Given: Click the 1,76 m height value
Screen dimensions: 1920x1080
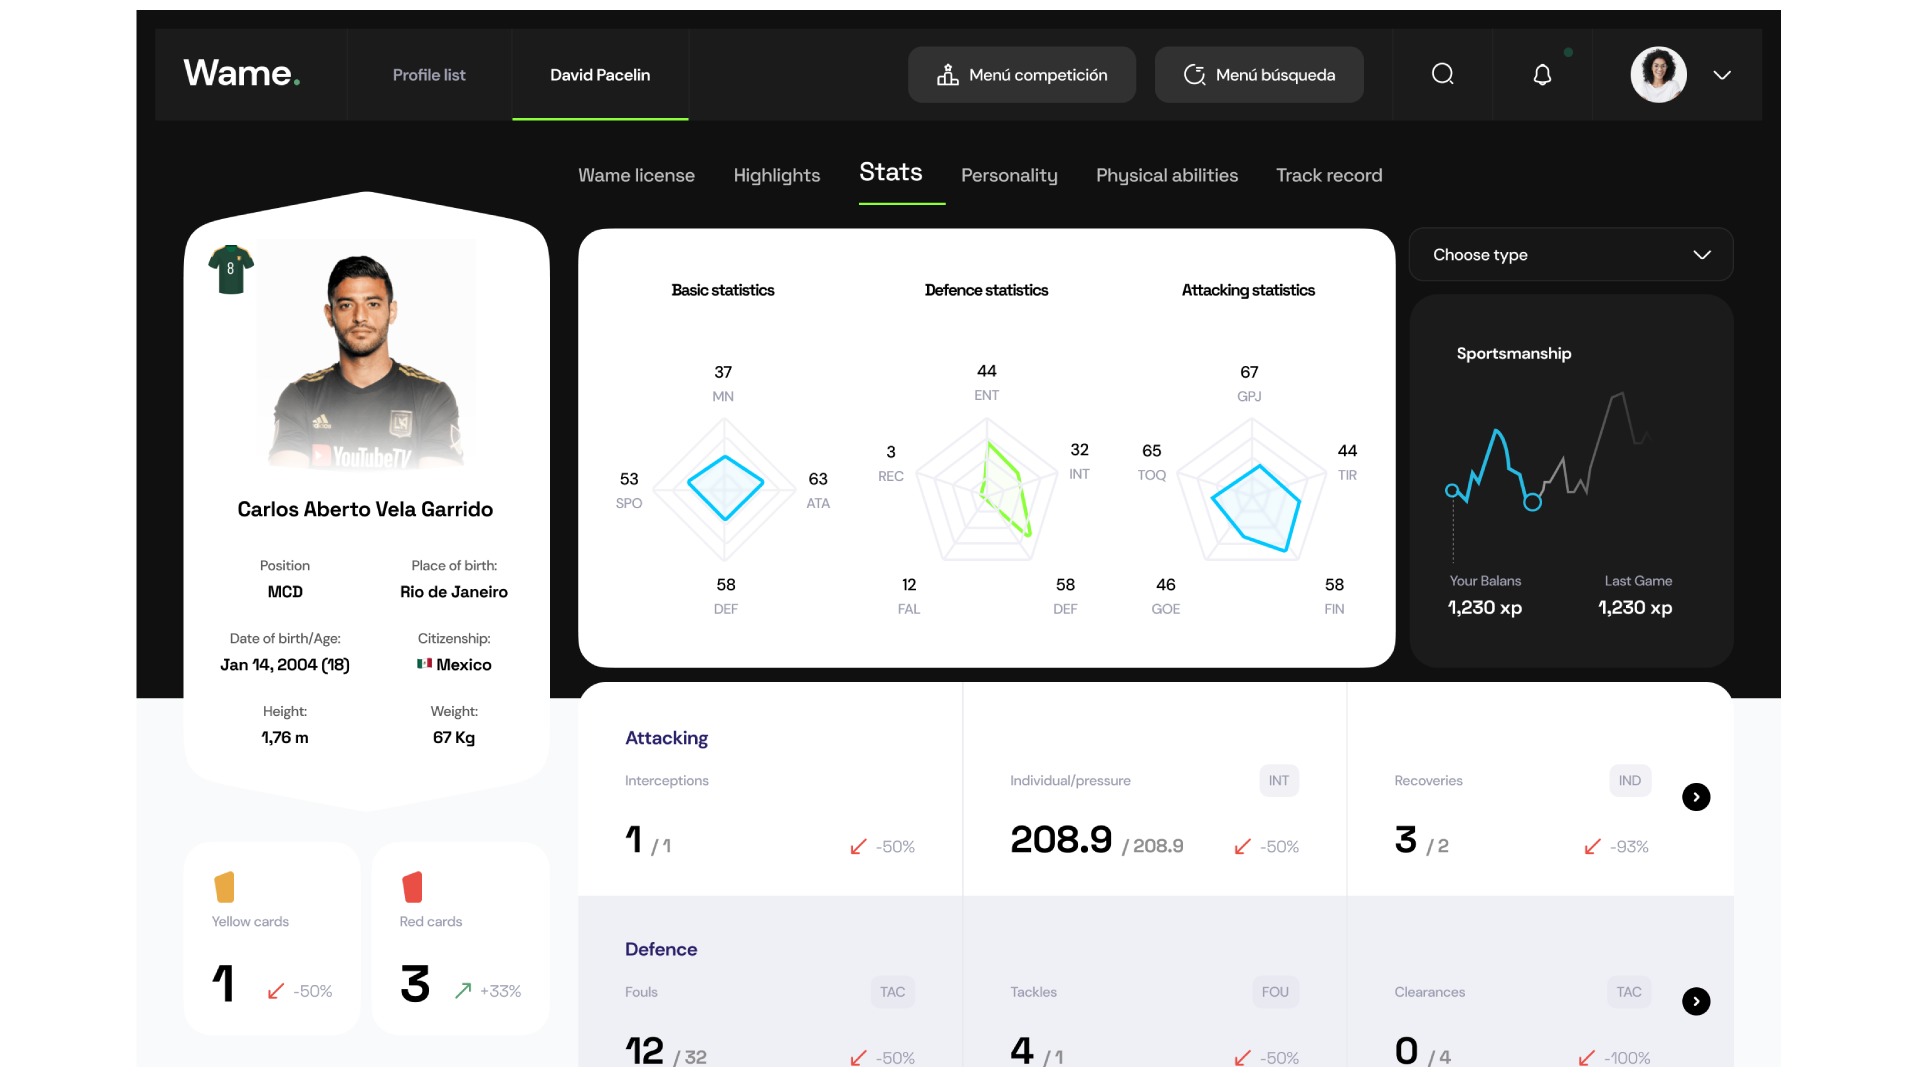Looking at the screenshot, I should tap(285, 738).
